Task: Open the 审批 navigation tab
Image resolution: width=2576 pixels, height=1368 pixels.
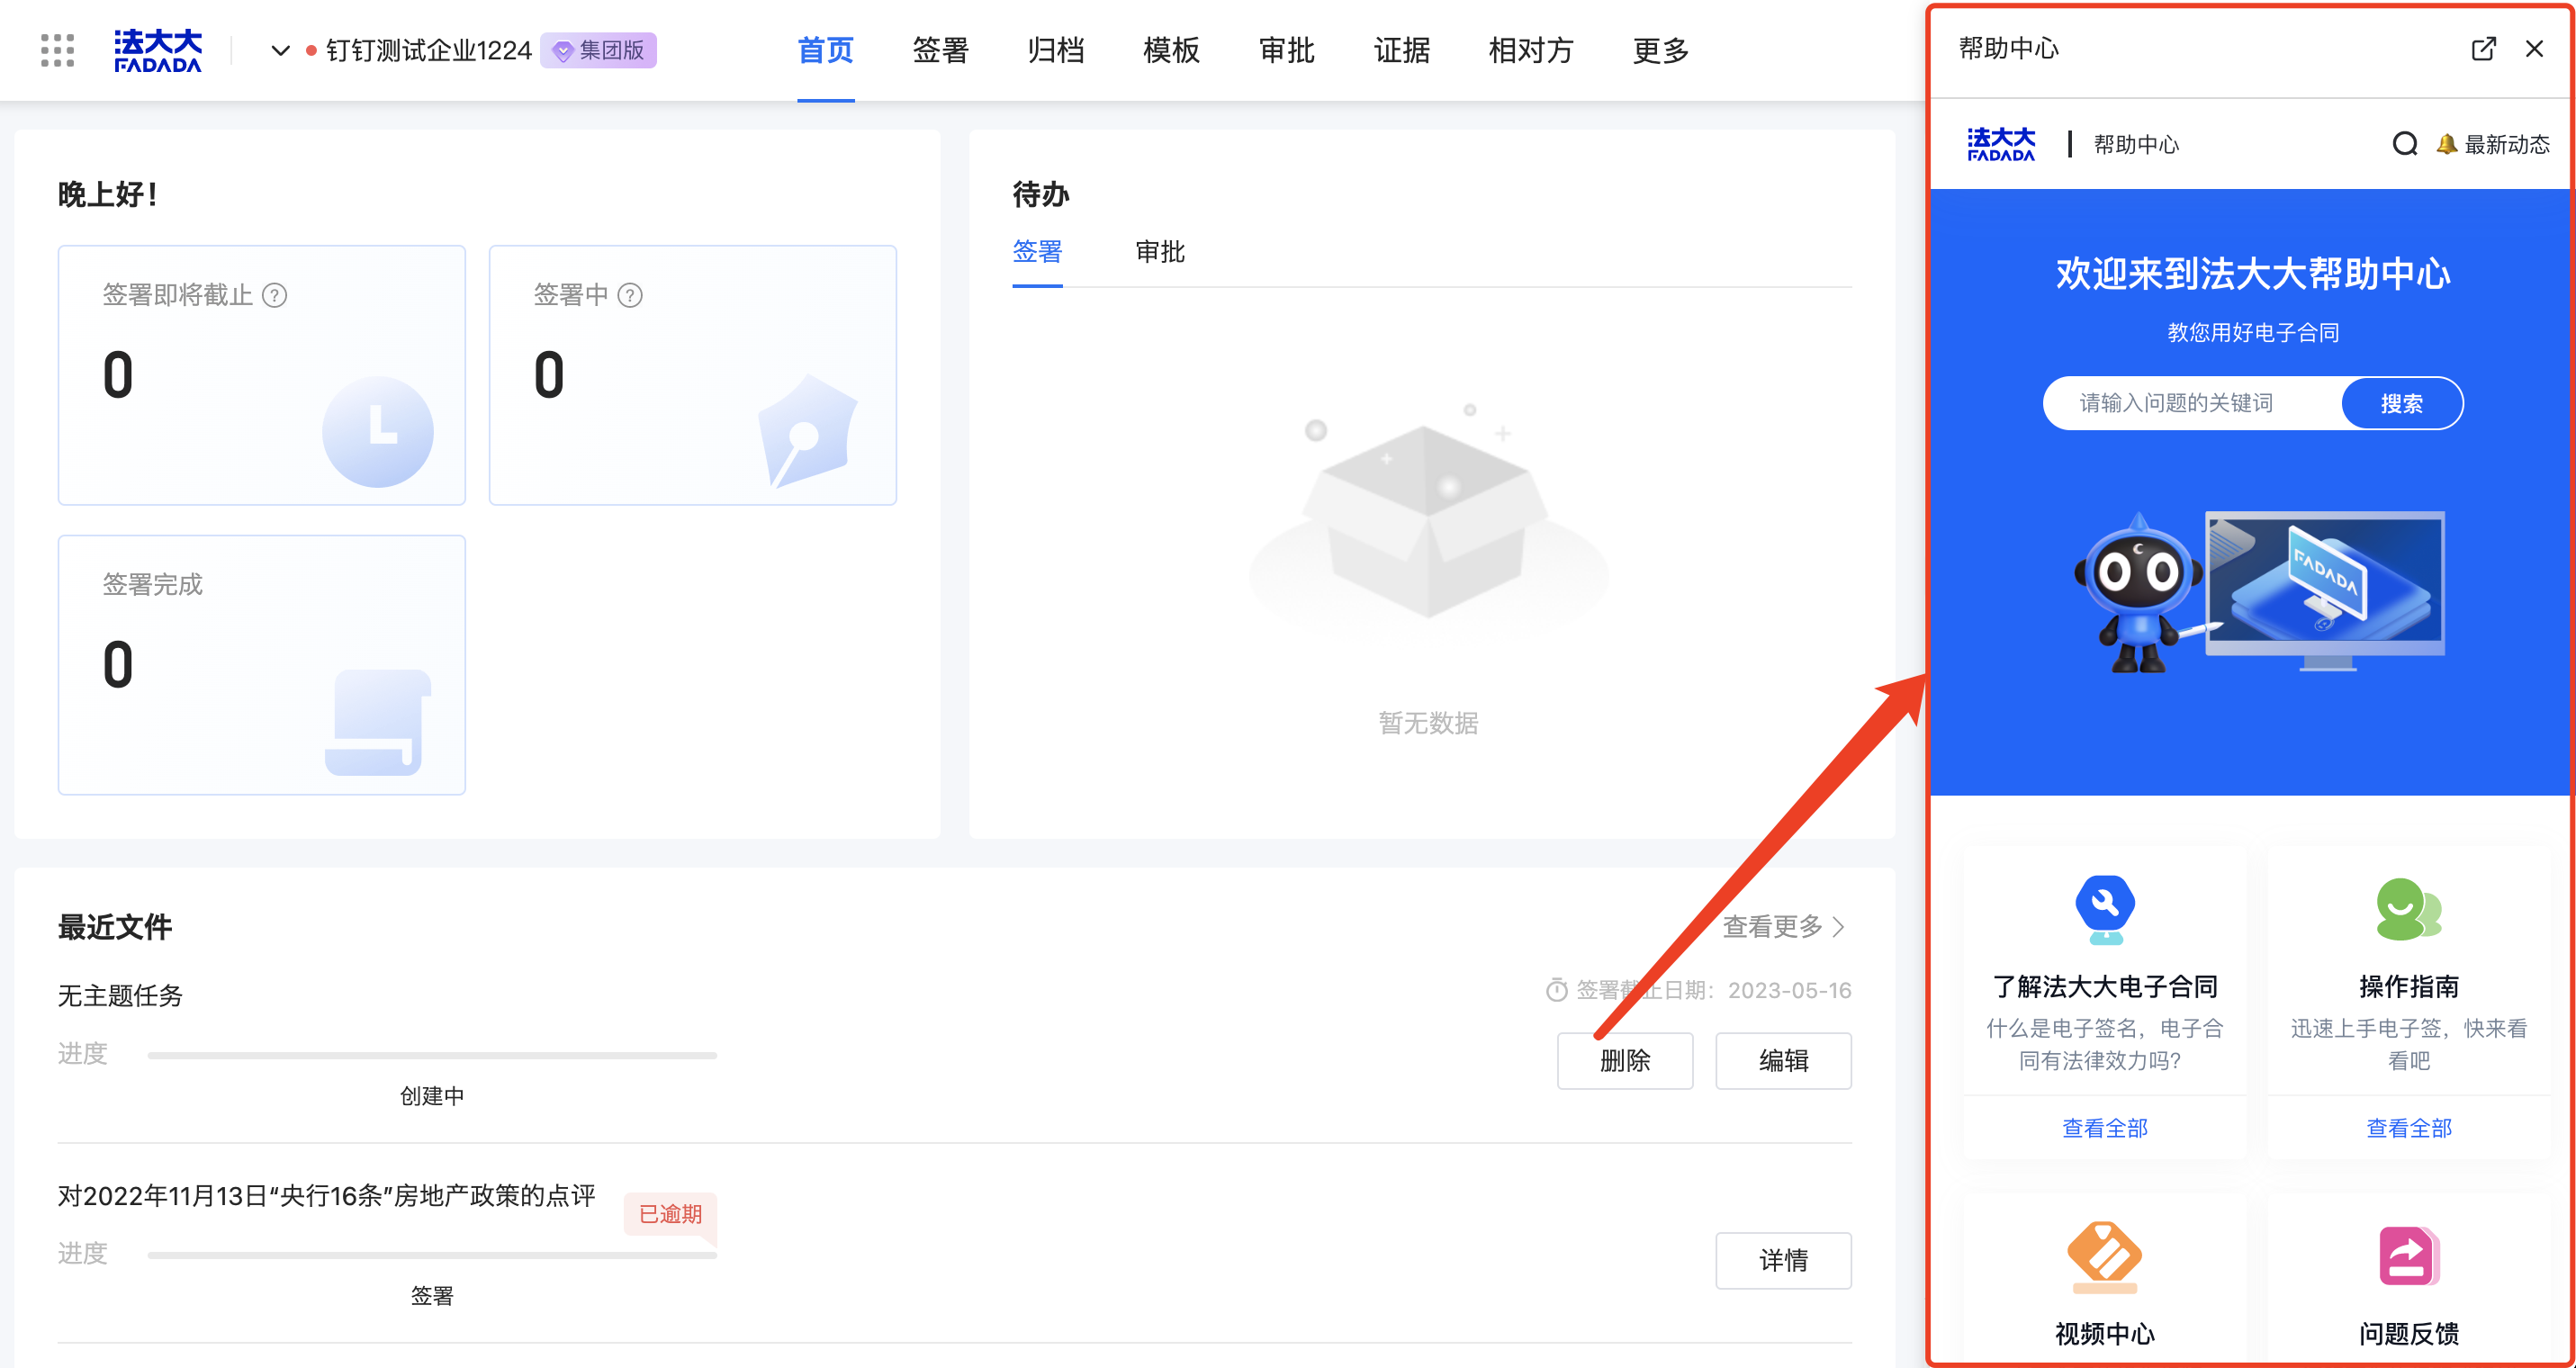Action: coord(1286,50)
